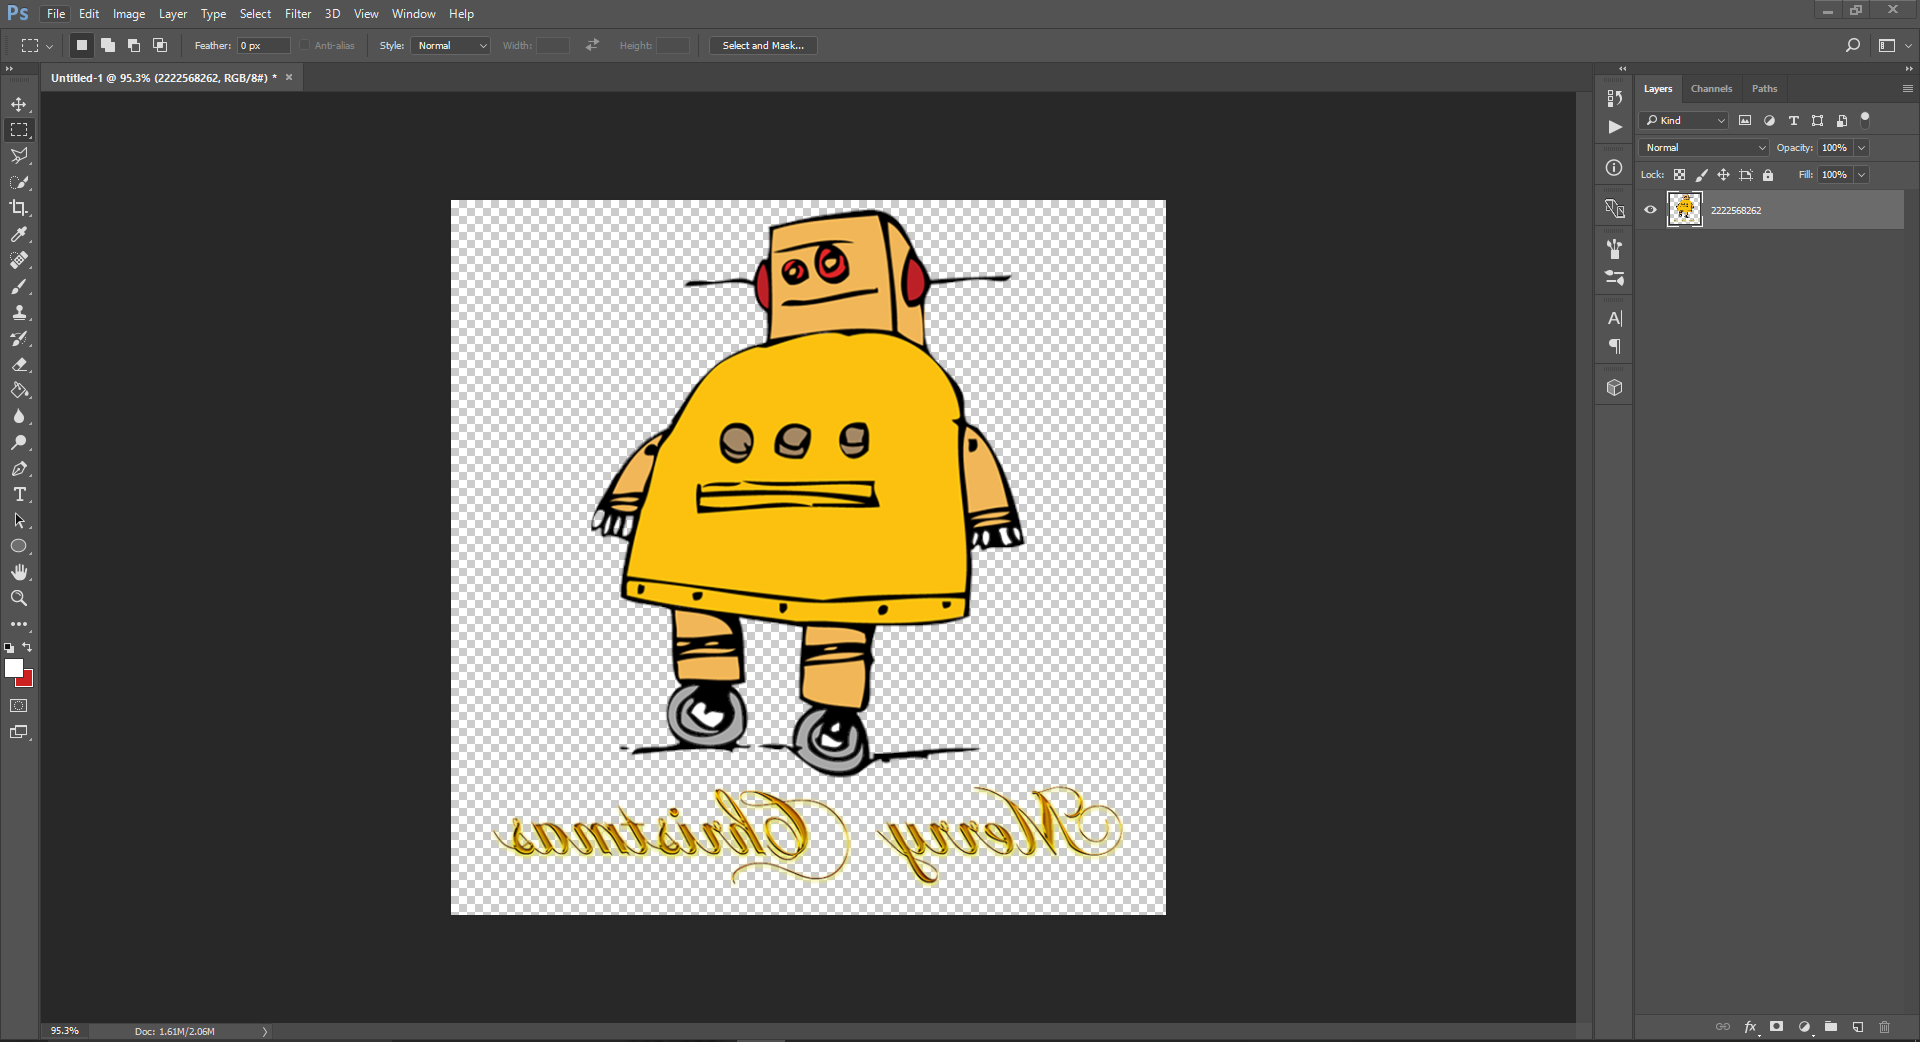Open the layer blend mode Normal dropdown
The image size is (1920, 1042).
pos(1705,148)
